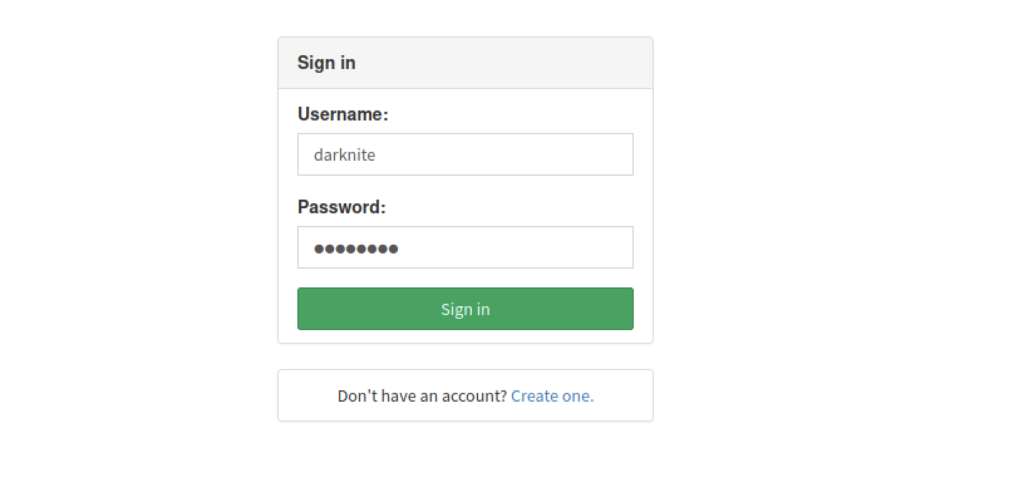Click the "Don't have an account?" text

422,396
